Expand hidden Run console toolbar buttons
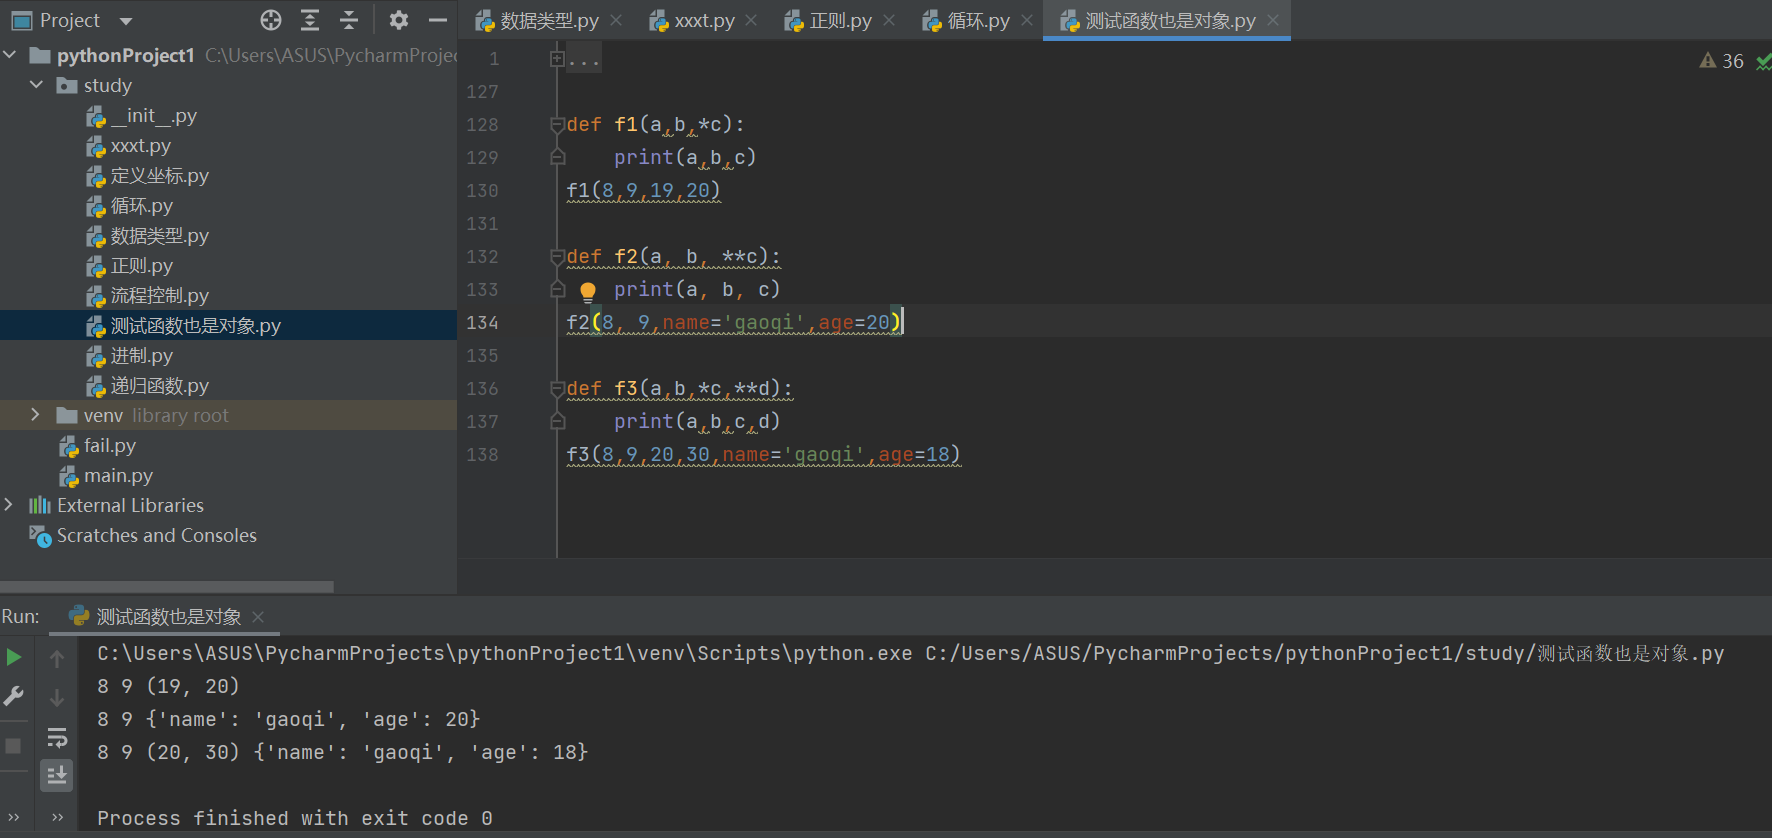The height and width of the screenshot is (838, 1772). click(57, 817)
